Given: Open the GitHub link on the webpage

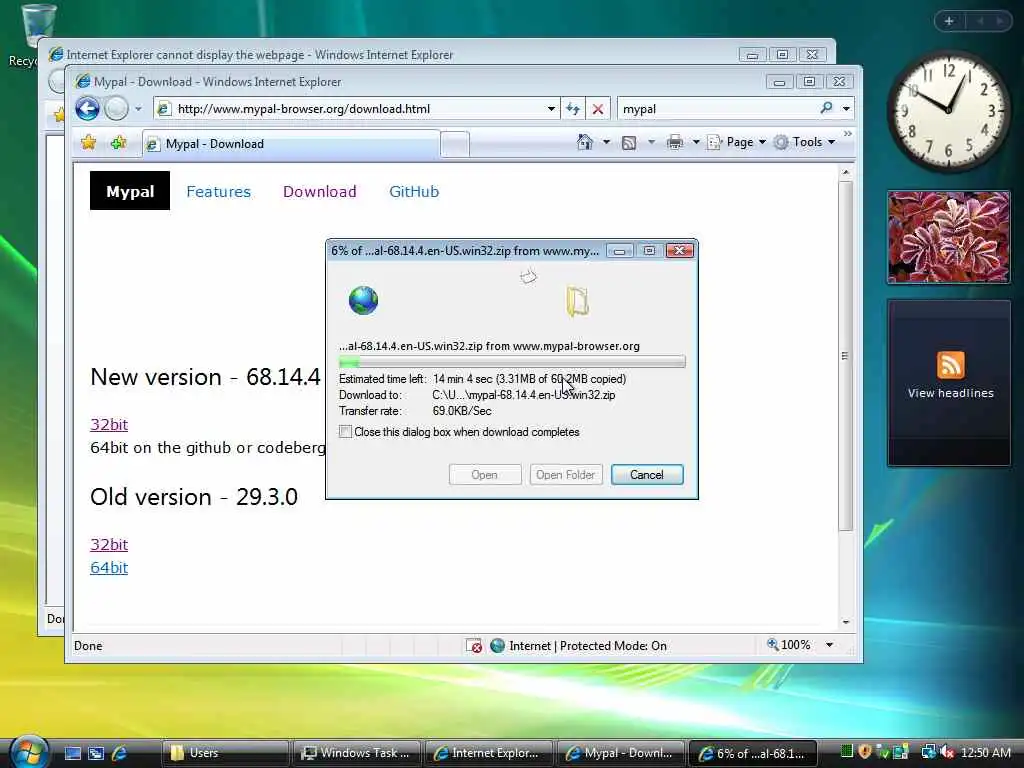Looking at the screenshot, I should pos(414,191).
